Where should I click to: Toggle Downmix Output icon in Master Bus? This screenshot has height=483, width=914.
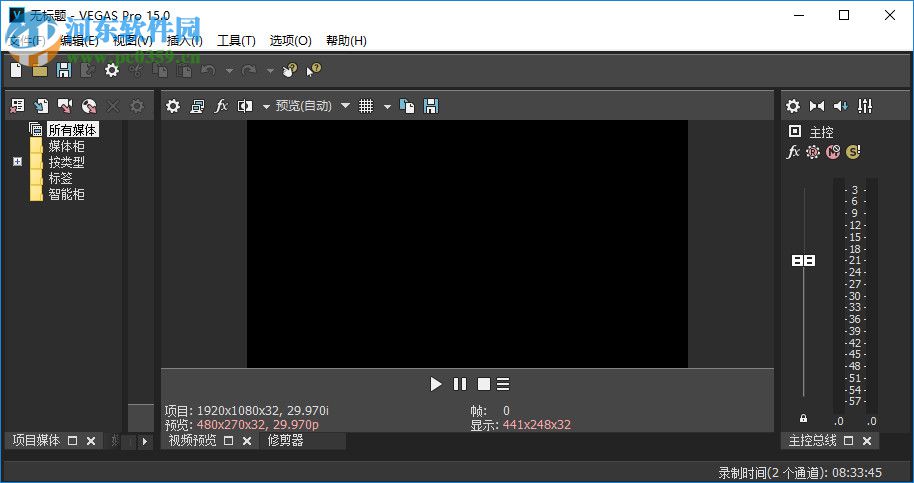(x=817, y=106)
